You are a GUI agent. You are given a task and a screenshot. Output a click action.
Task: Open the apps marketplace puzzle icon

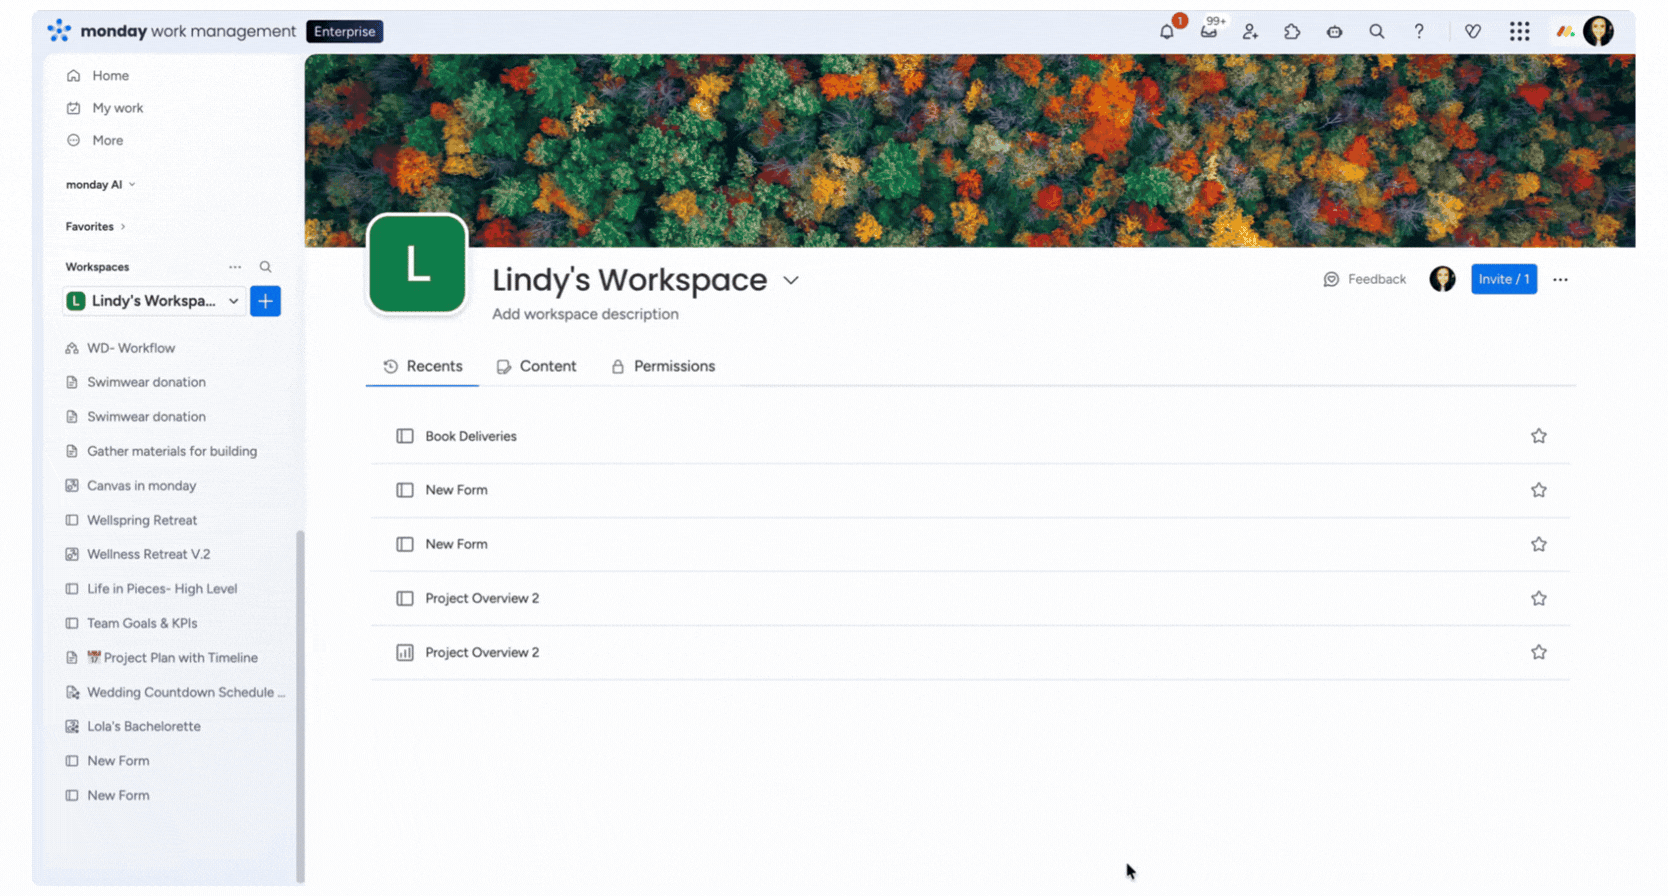click(x=1292, y=32)
